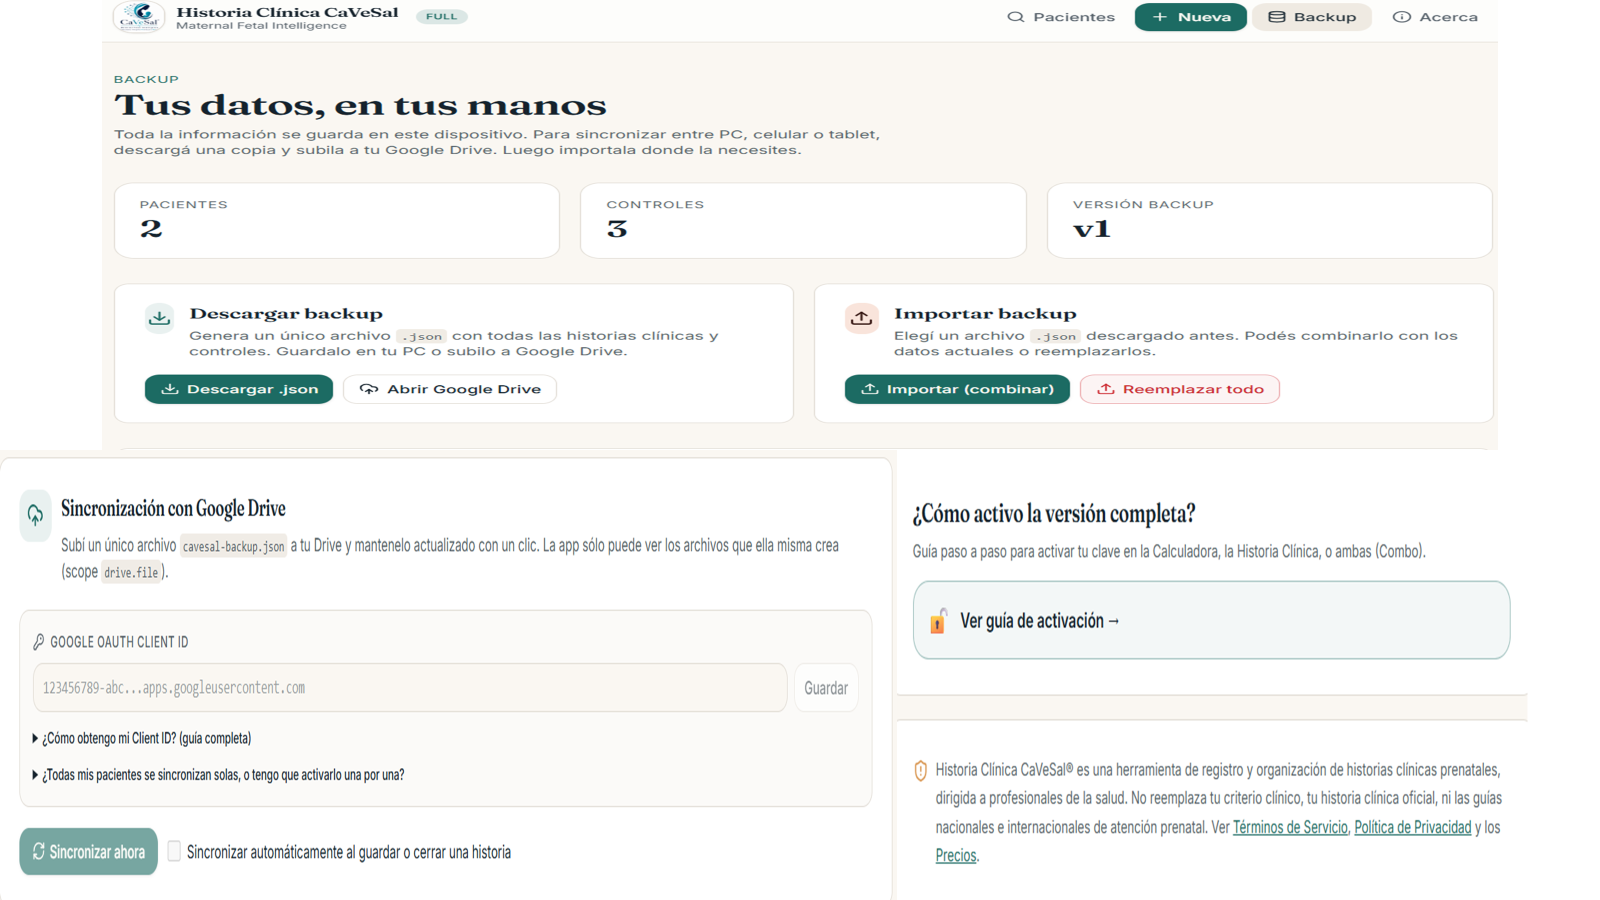The image size is (1600, 900).
Task: Open the Backup tab
Action: pyautogui.click(x=1312, y=17)
